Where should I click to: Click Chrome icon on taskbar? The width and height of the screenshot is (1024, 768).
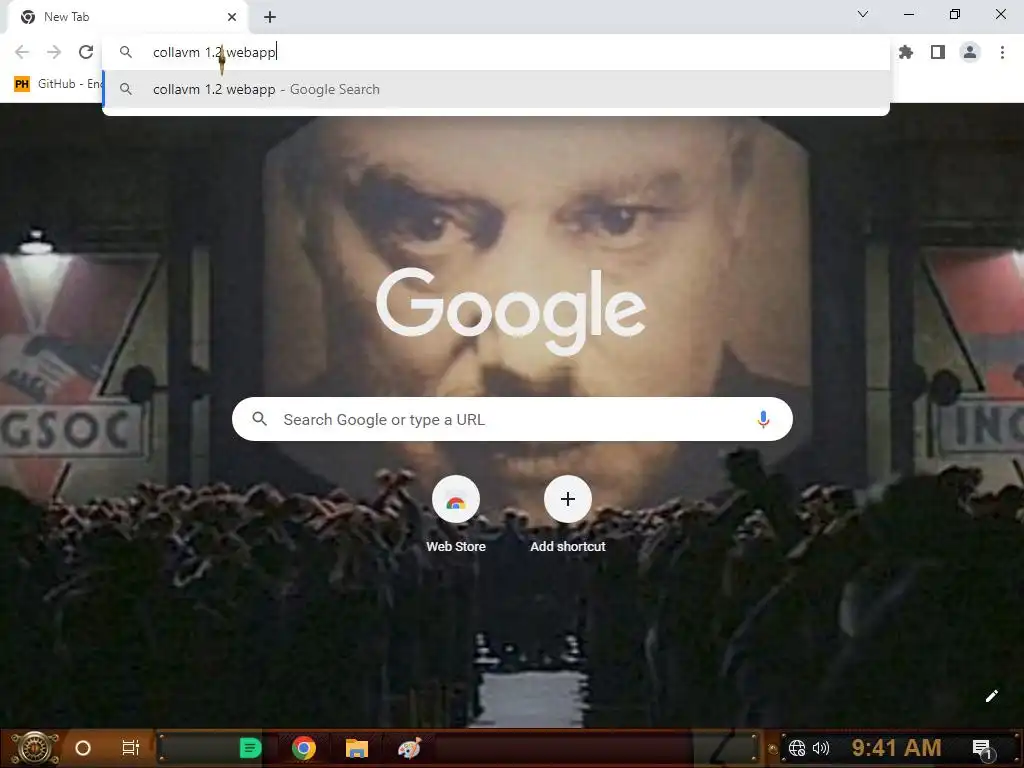[304, 748]
